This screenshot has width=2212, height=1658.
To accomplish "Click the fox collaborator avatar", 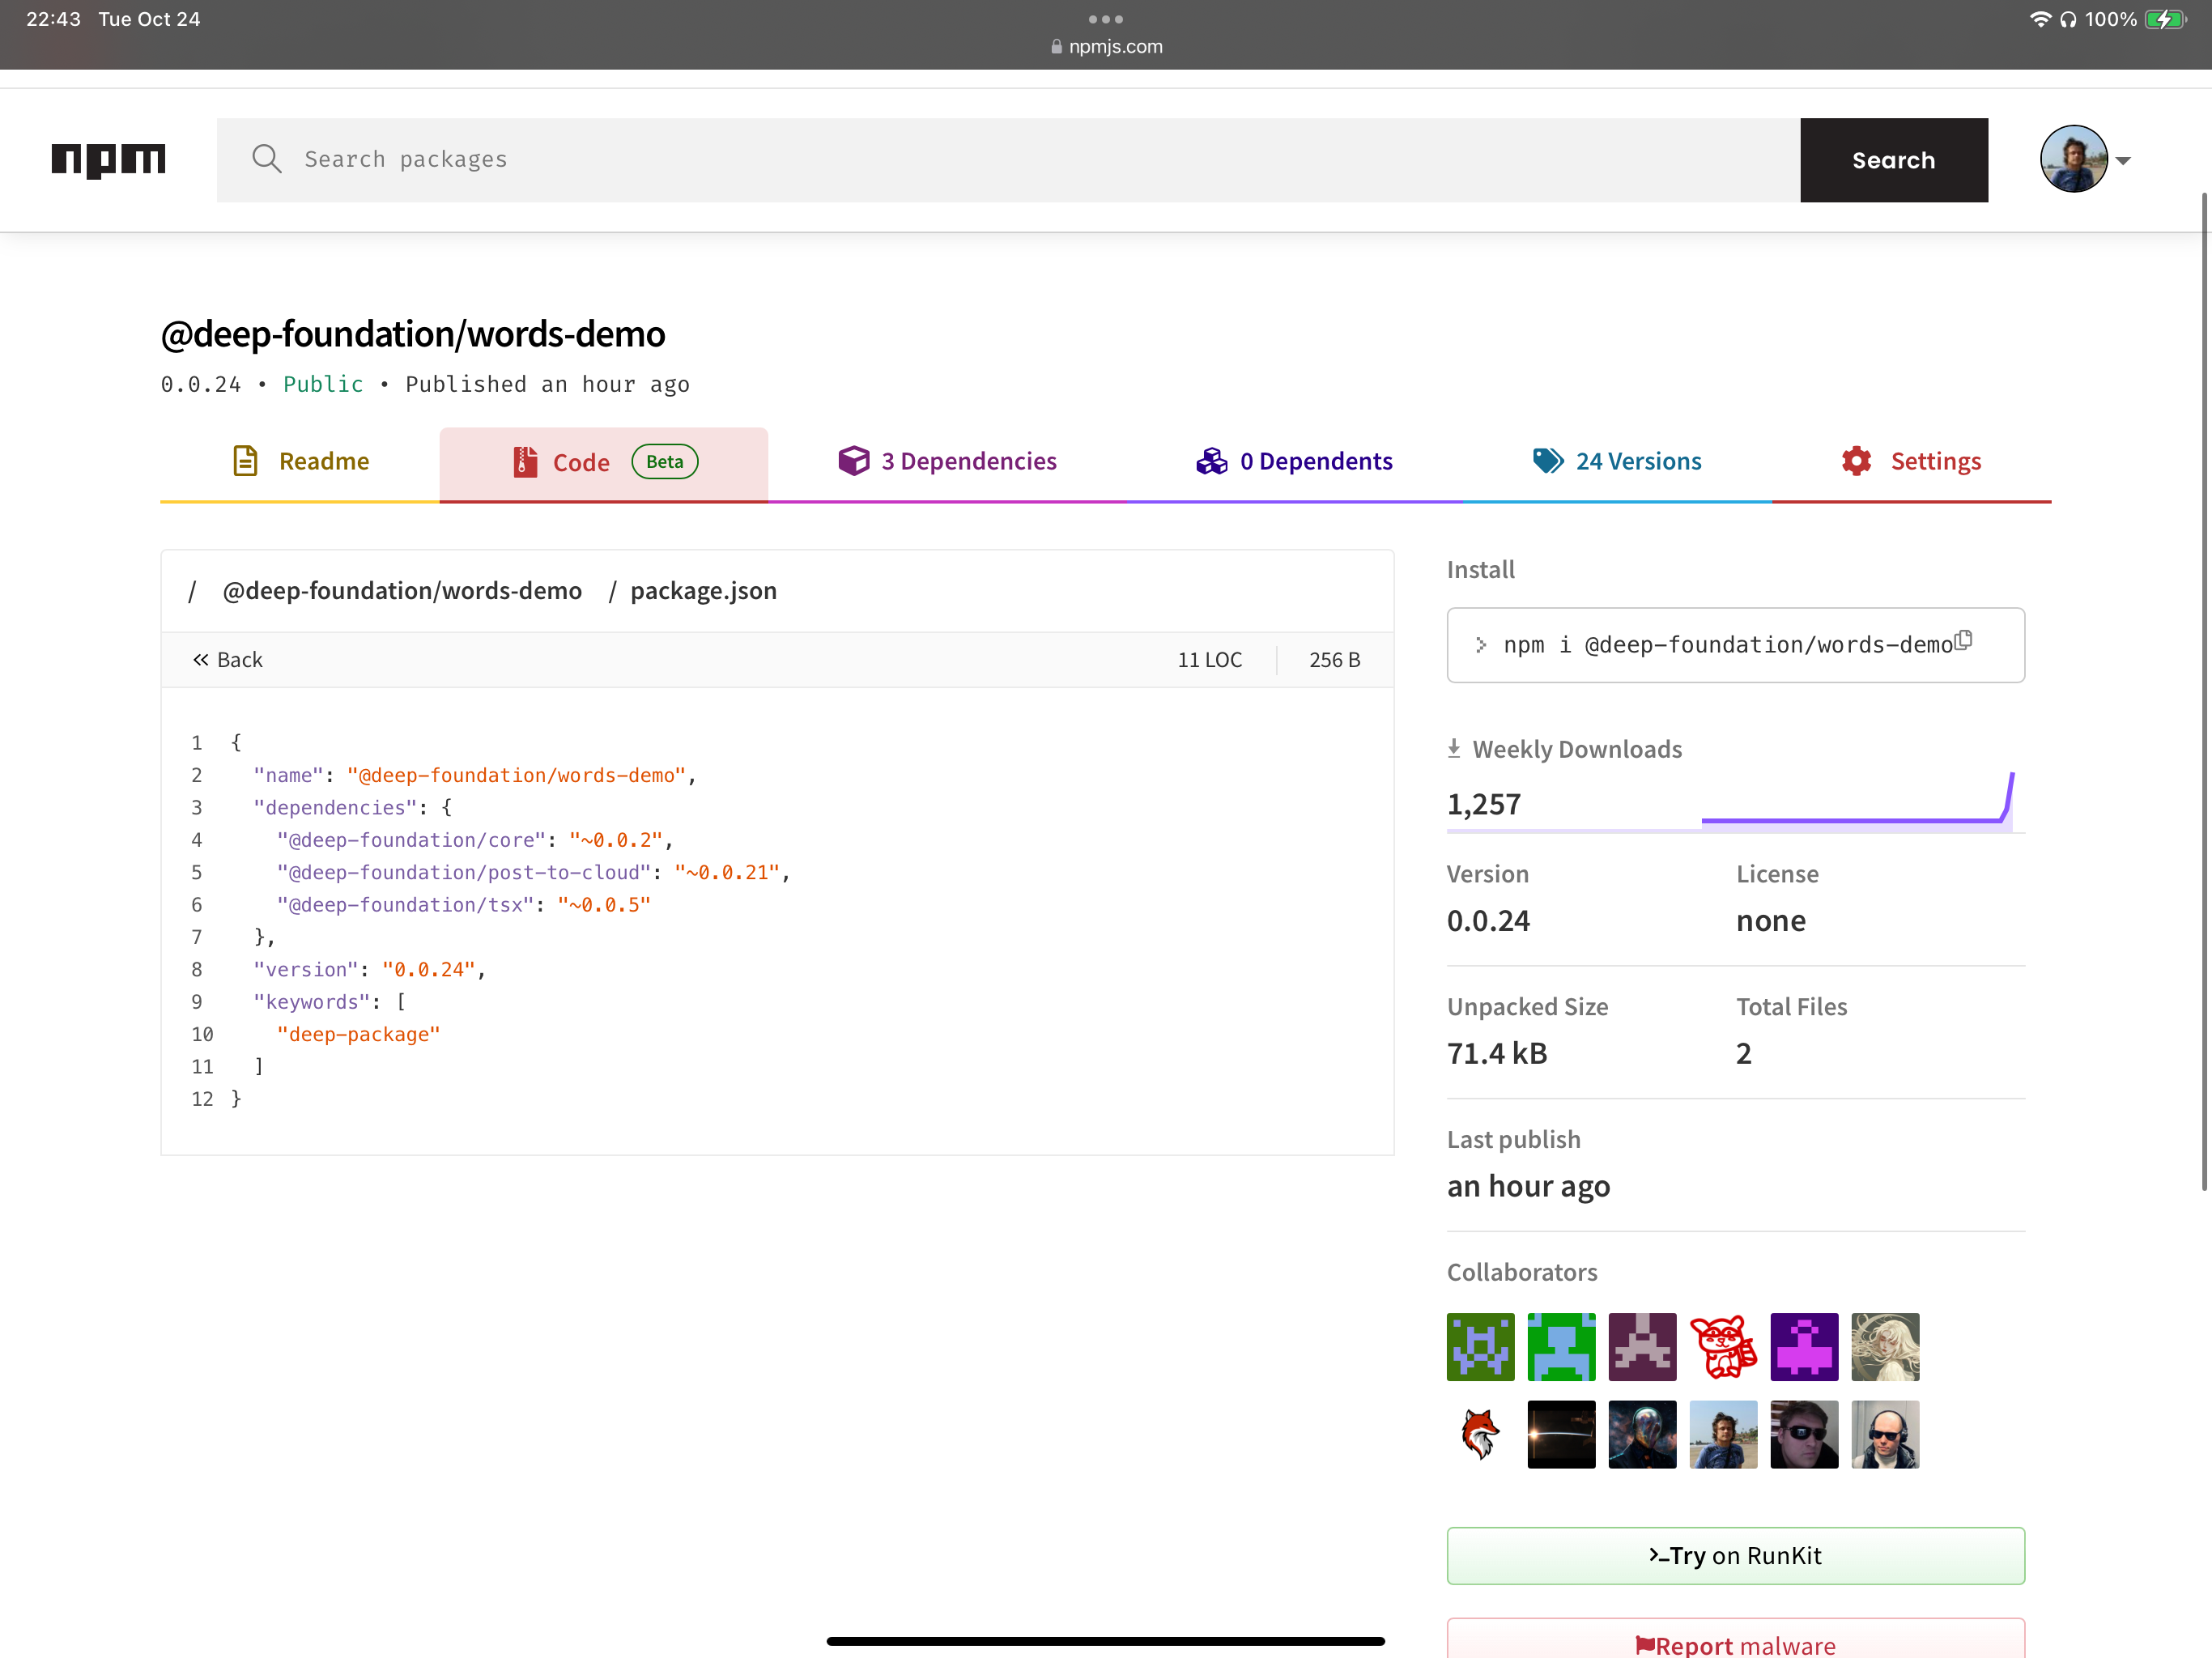I will point(1480,1435).
